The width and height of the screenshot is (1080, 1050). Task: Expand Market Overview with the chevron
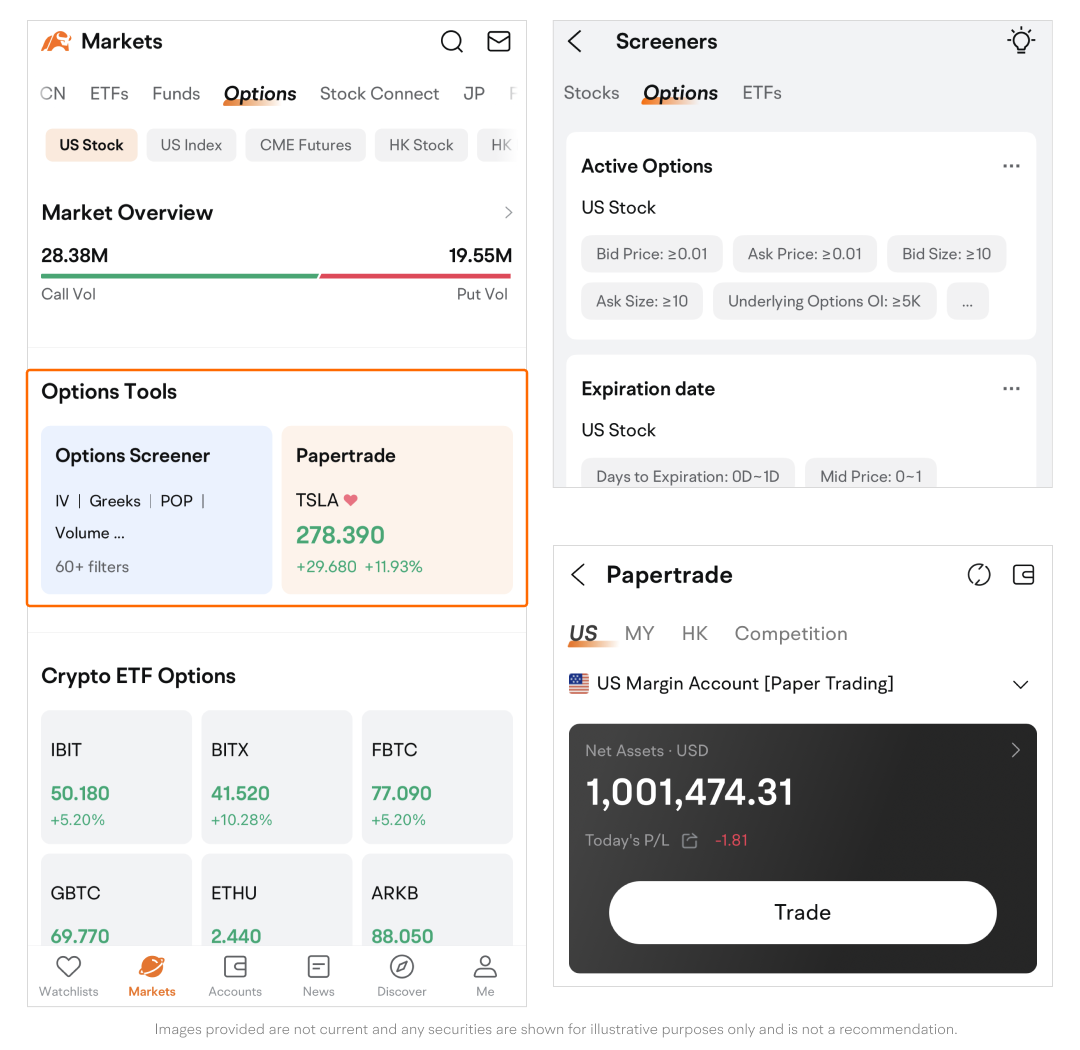click(x=508, y=213)
